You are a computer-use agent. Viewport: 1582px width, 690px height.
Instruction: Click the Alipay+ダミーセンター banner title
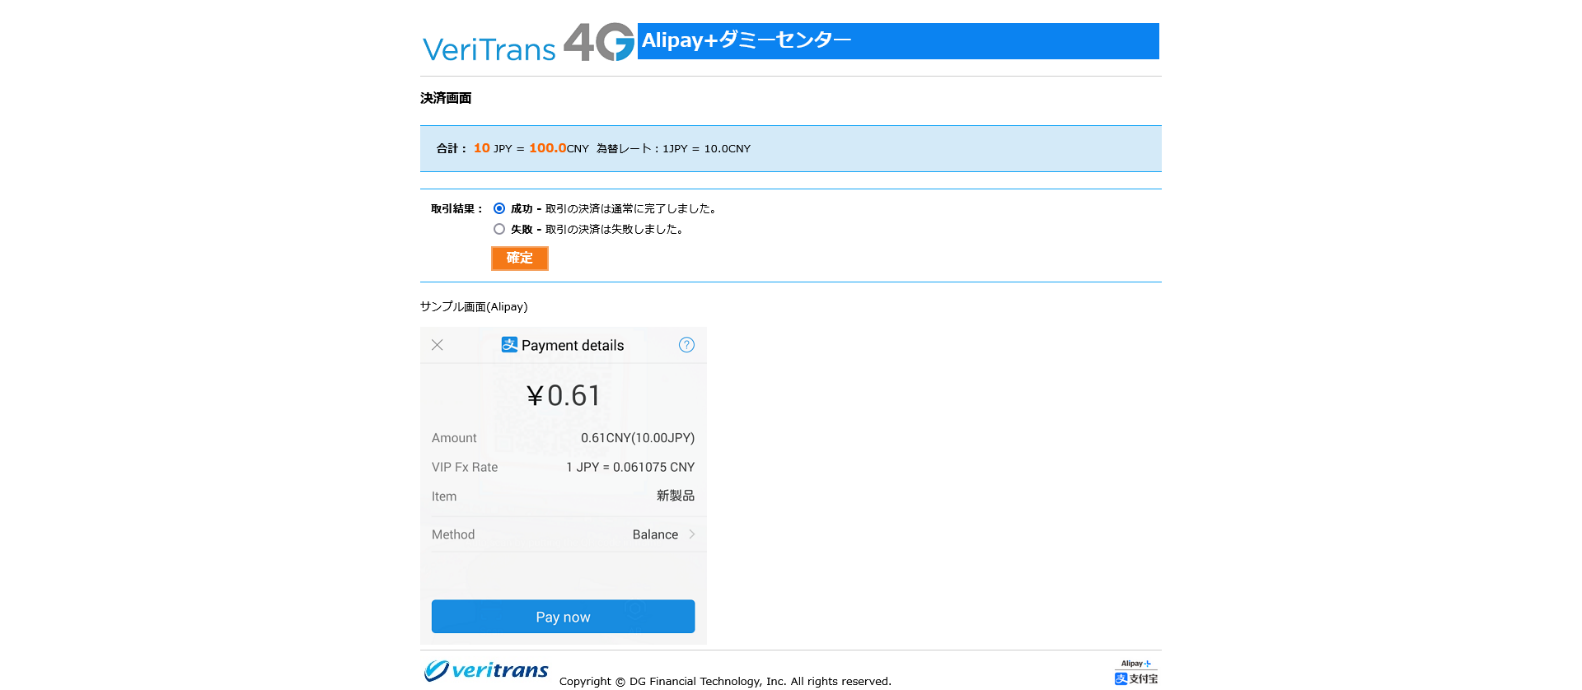coord(746,40)
